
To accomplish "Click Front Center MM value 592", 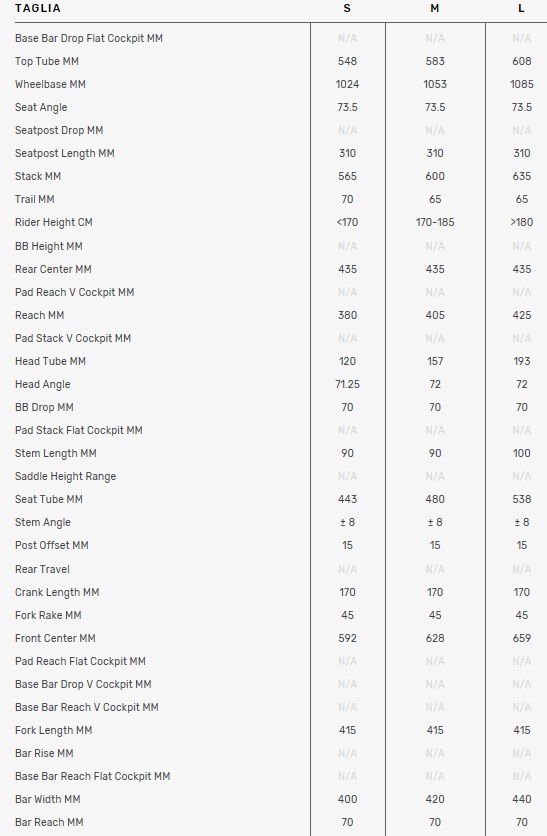I will point(348,638).
